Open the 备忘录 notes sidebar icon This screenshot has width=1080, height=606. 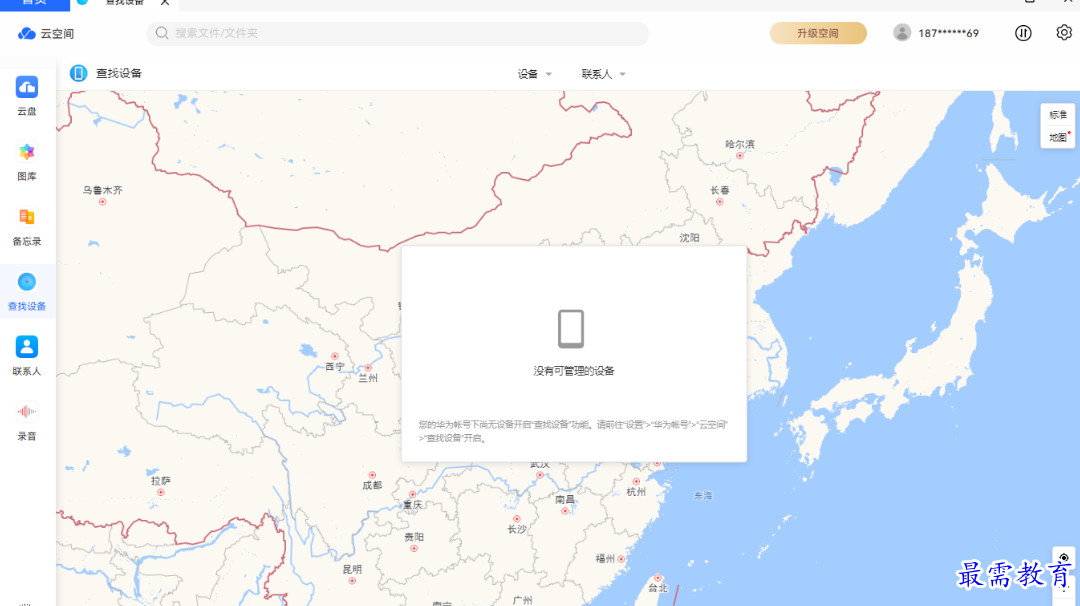[x=27, y=217]
